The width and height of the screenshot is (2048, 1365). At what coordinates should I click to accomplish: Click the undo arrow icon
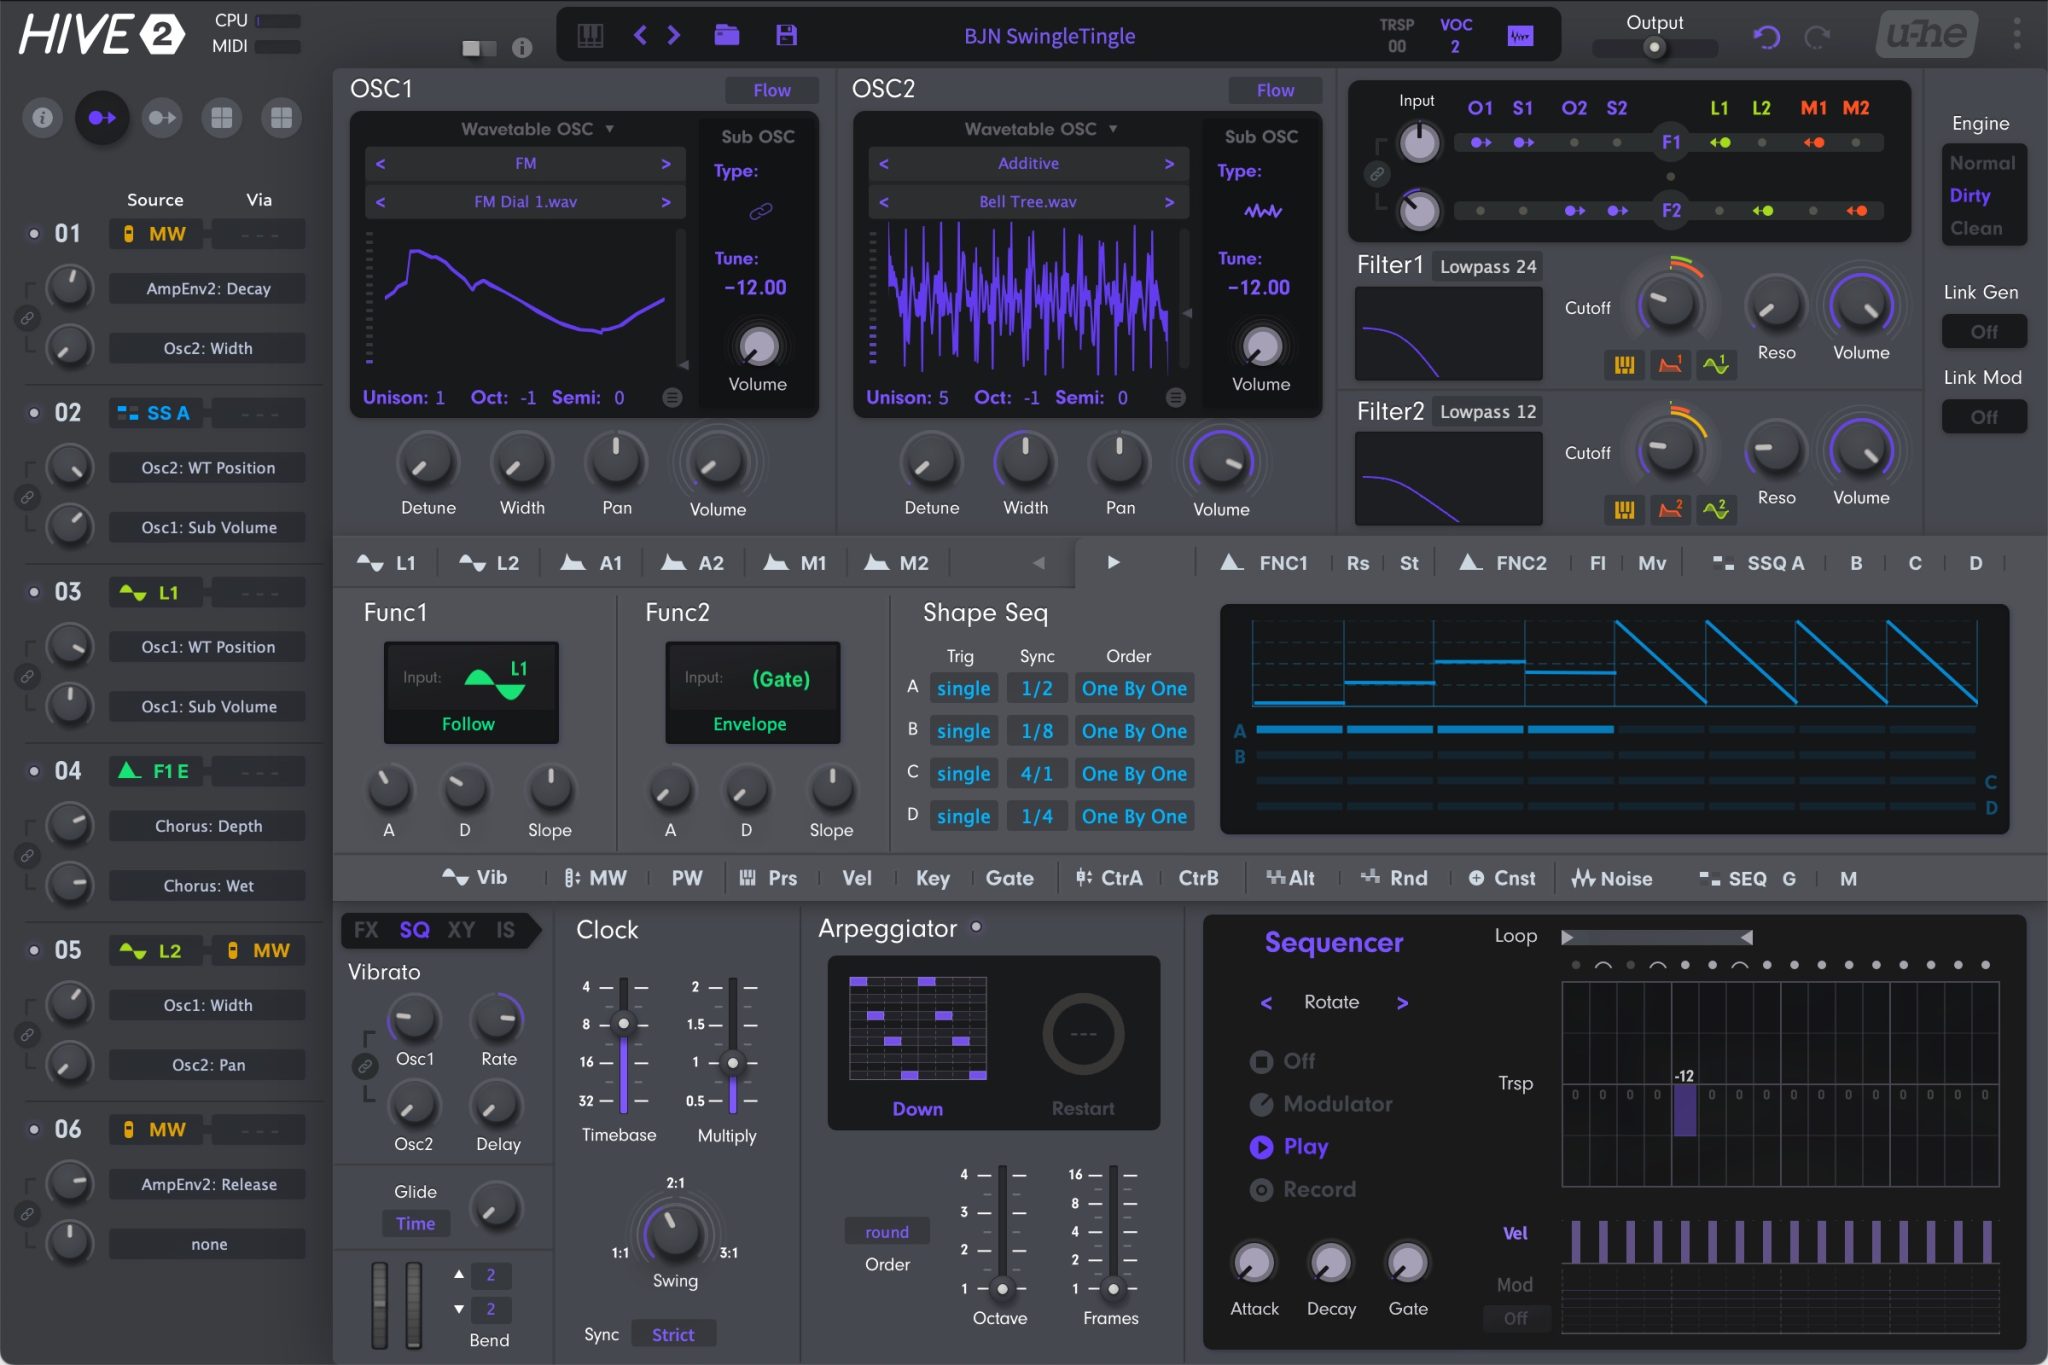[x=1767, y=38]
